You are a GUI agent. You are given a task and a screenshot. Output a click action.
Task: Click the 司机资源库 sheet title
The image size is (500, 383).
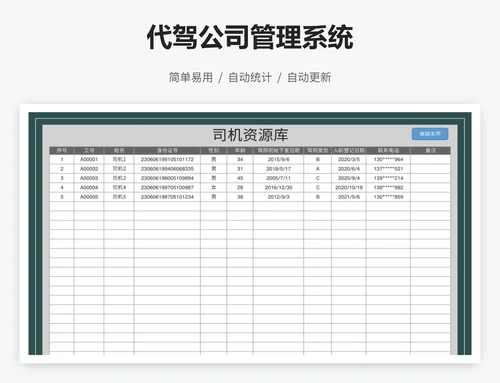(x=250, y=135)
